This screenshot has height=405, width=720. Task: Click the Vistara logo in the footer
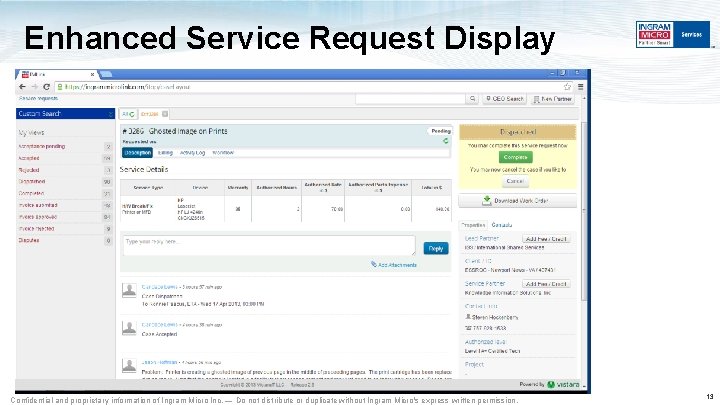click(x=563, y=384)
